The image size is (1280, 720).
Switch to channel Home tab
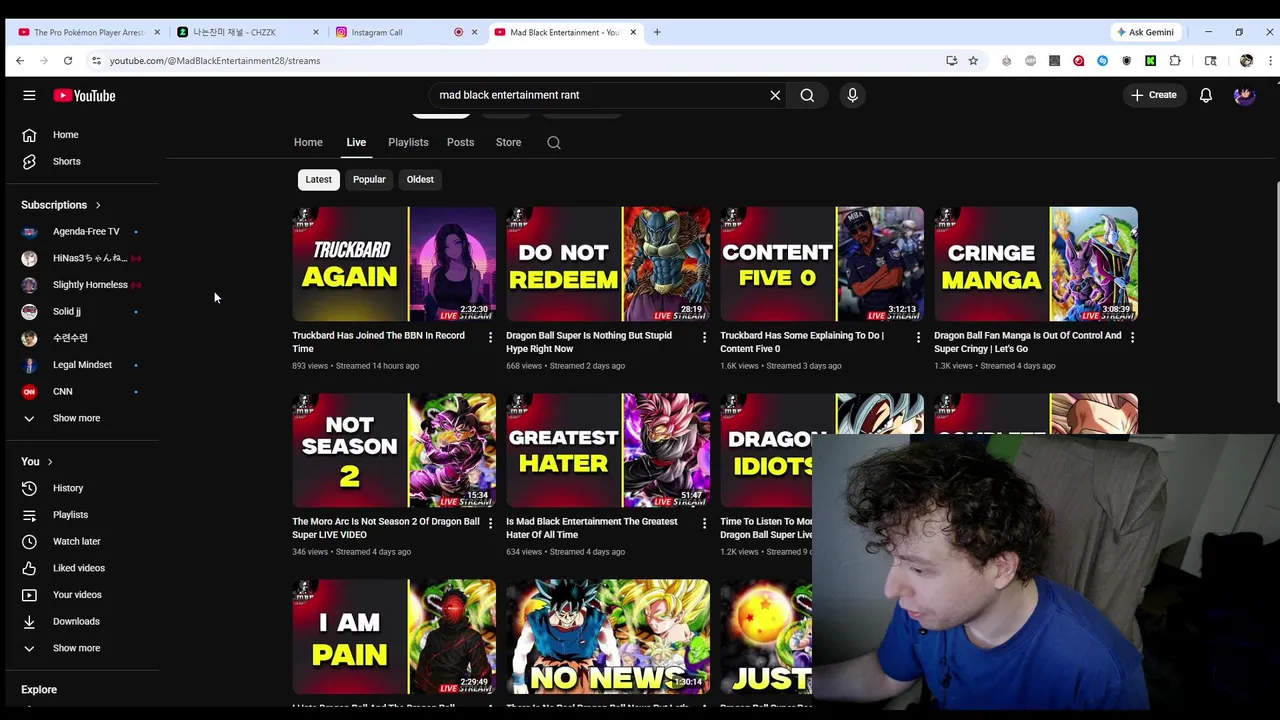coord(308,142)
